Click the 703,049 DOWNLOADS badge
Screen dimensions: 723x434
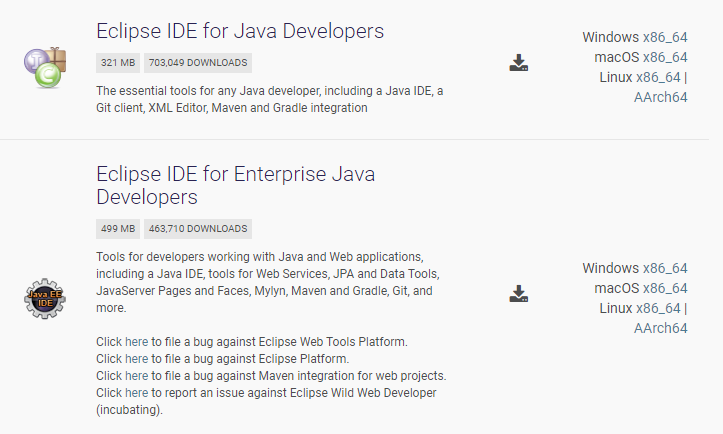tap(198, 63)
